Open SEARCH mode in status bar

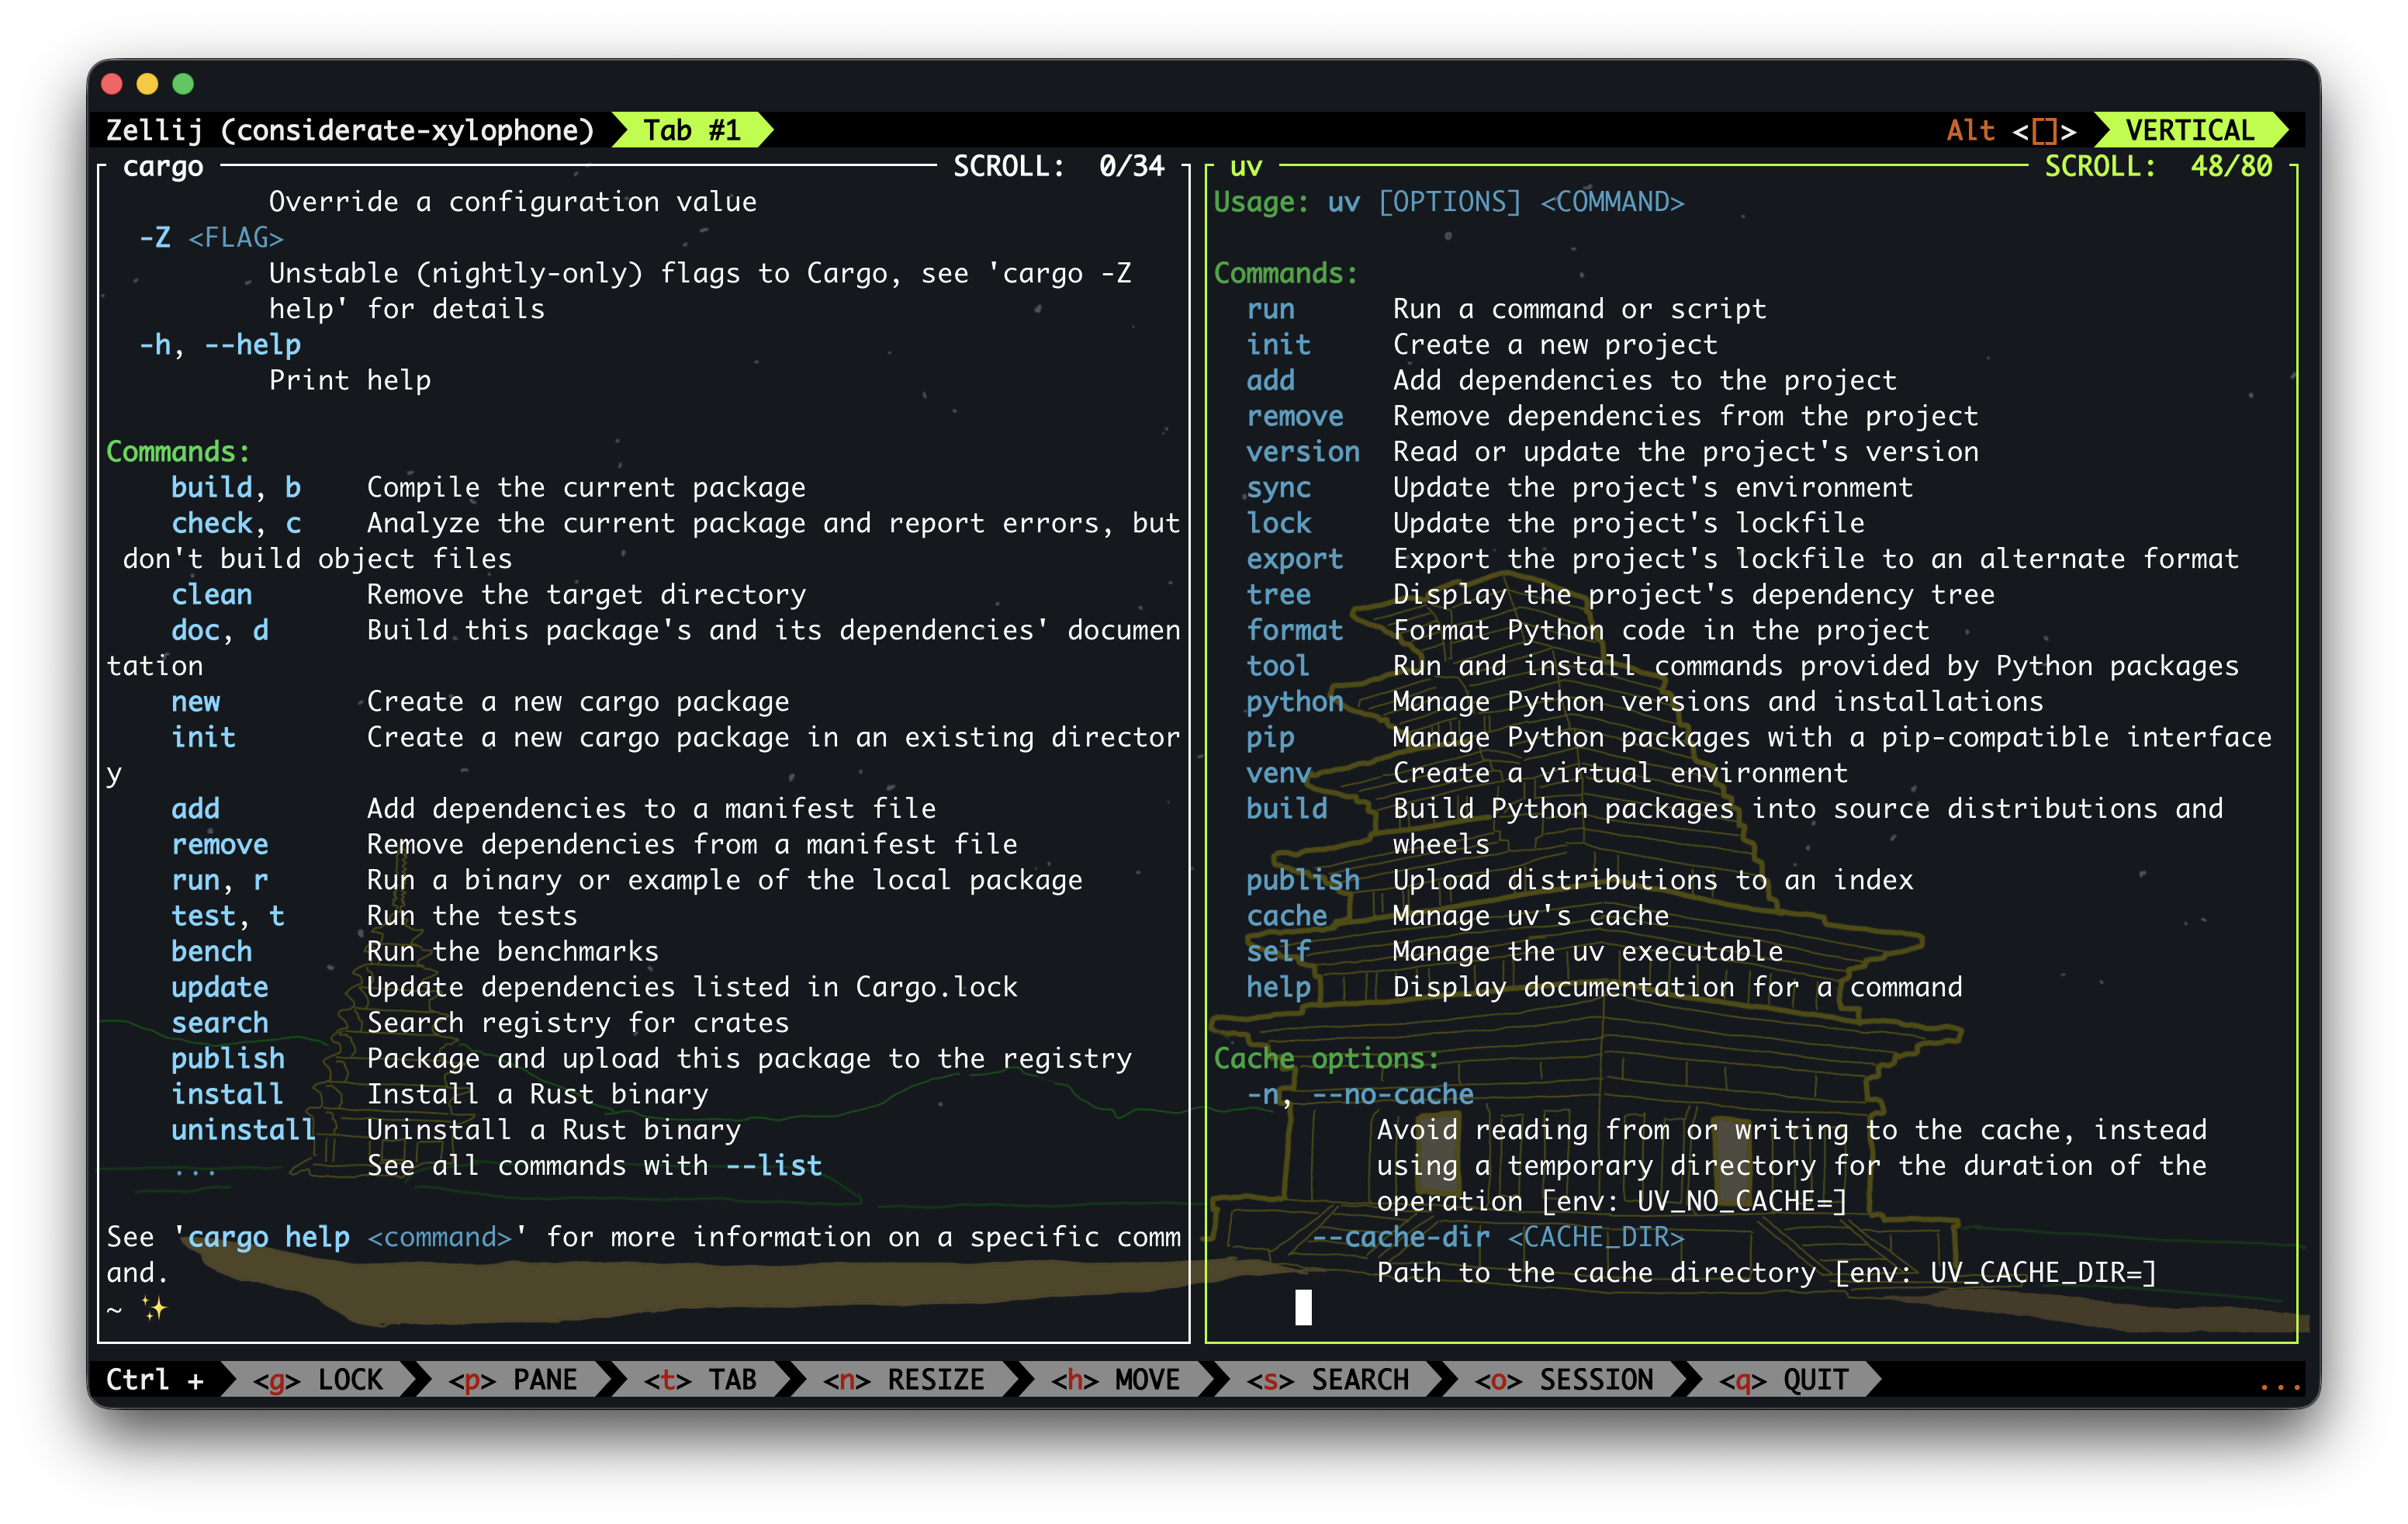[x=1327, y=1380]
